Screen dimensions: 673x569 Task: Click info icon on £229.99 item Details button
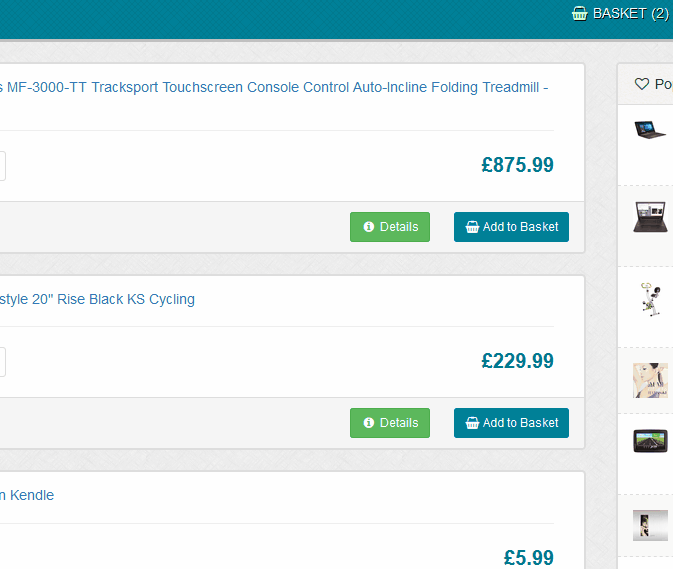pyautogui.click(x=369, y=423)
